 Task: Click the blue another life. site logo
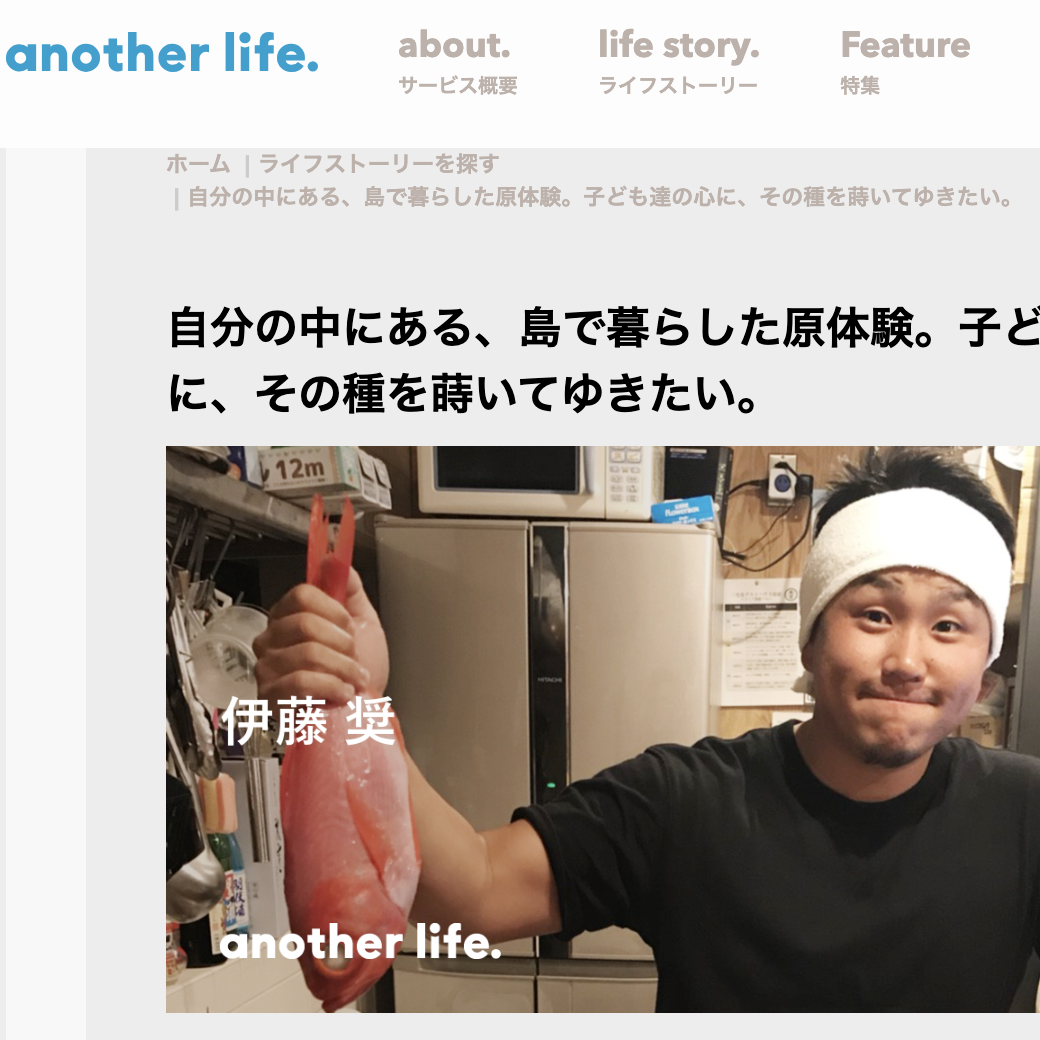[162, 53]
